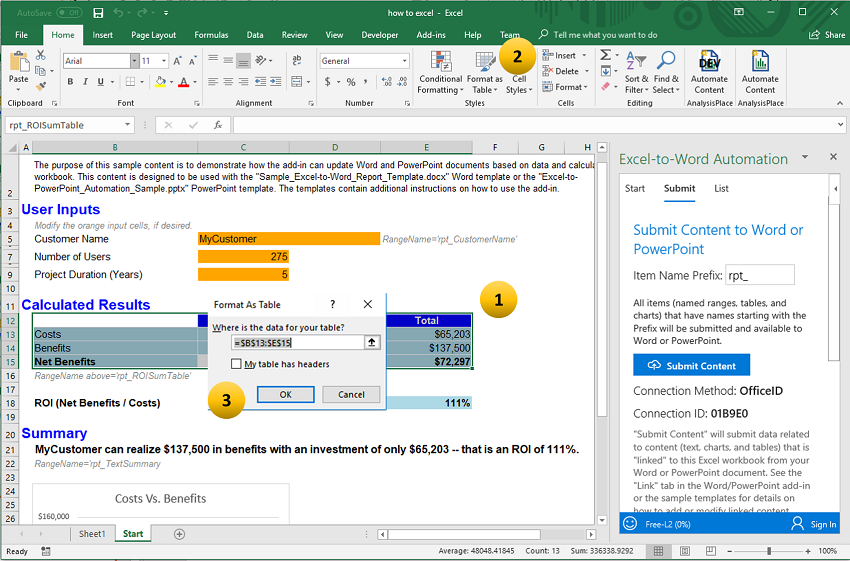Select the Sheet1 worksheet tab

pos(92,534)
